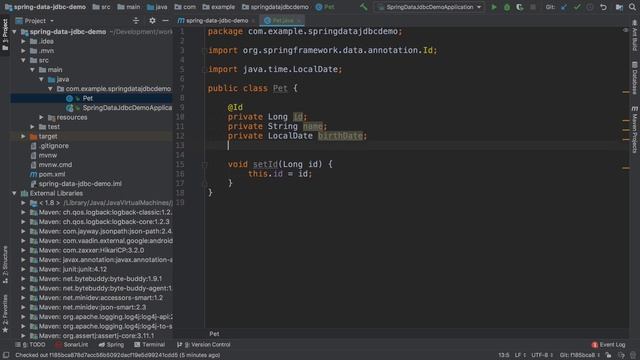The image size is (640, 360).
Task: Select pom.xml in project tree
Action: click(51, 174)
